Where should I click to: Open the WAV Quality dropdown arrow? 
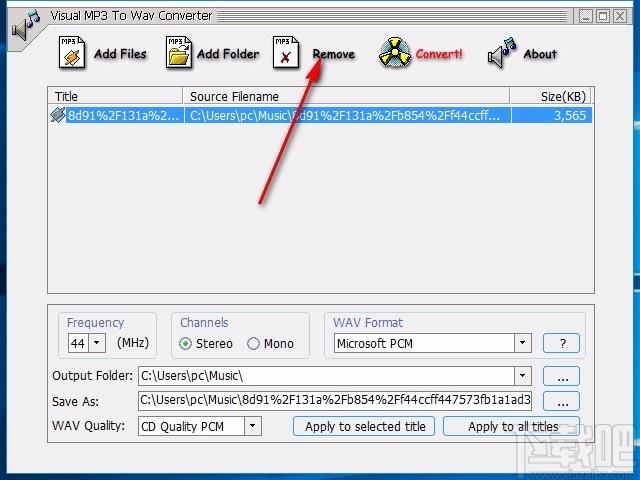[x=253, y=426]
